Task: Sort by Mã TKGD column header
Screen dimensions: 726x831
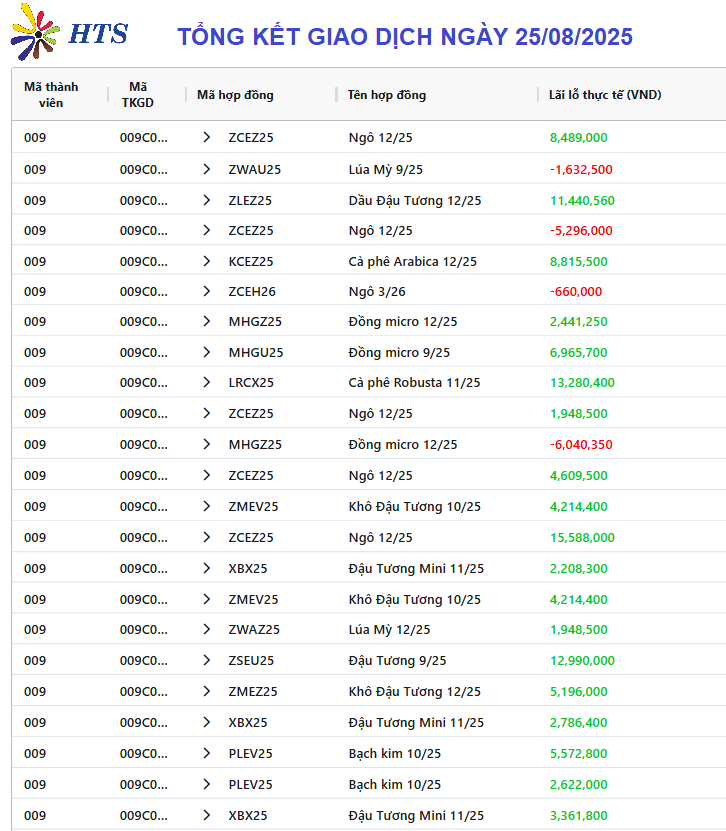Action: [x=138, y=95]
